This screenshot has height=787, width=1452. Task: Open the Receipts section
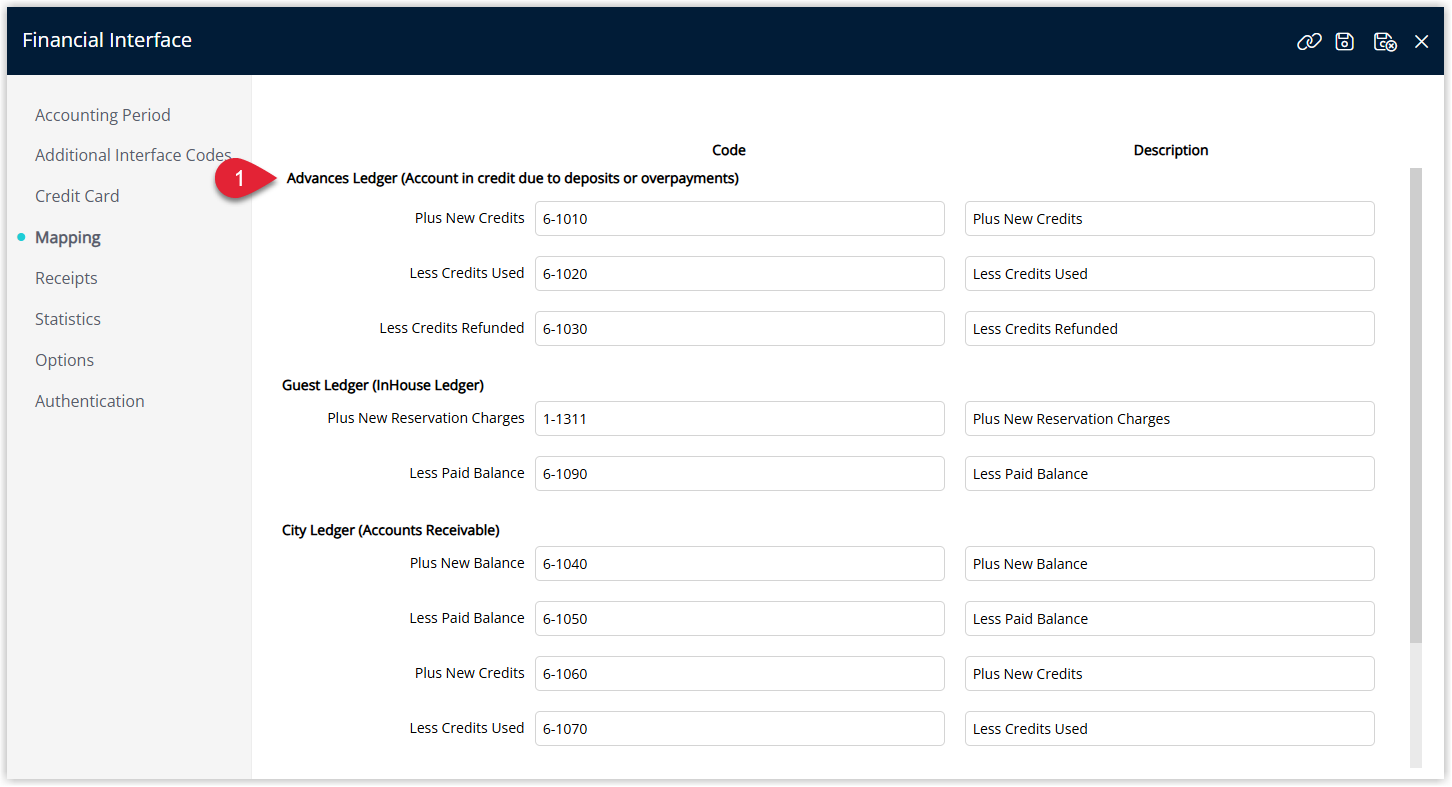[66, 278]
